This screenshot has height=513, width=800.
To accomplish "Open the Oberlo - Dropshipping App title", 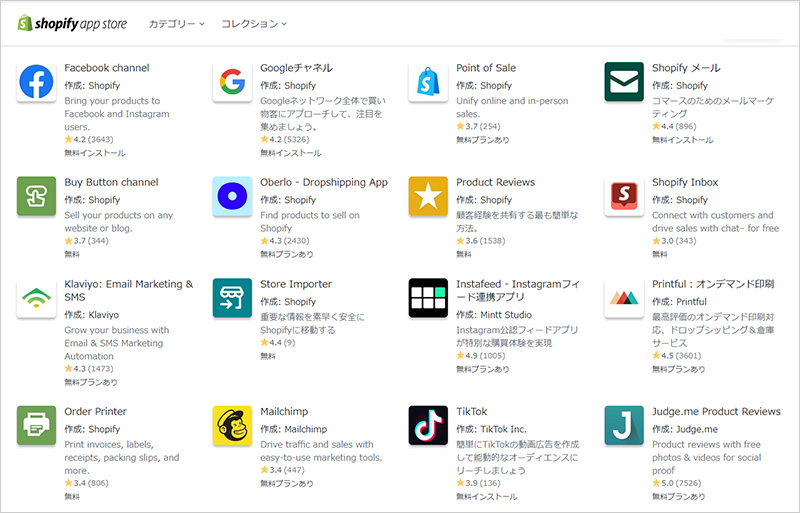I will click(324, 182).
